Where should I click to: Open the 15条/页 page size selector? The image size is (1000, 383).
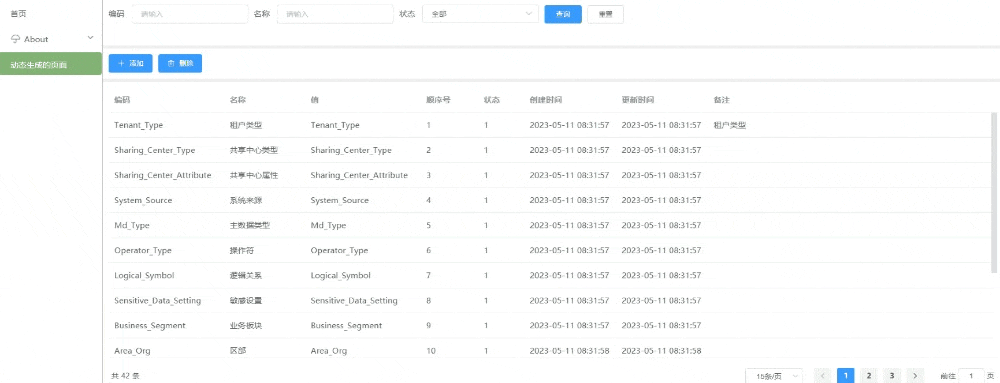click(774, 376)
